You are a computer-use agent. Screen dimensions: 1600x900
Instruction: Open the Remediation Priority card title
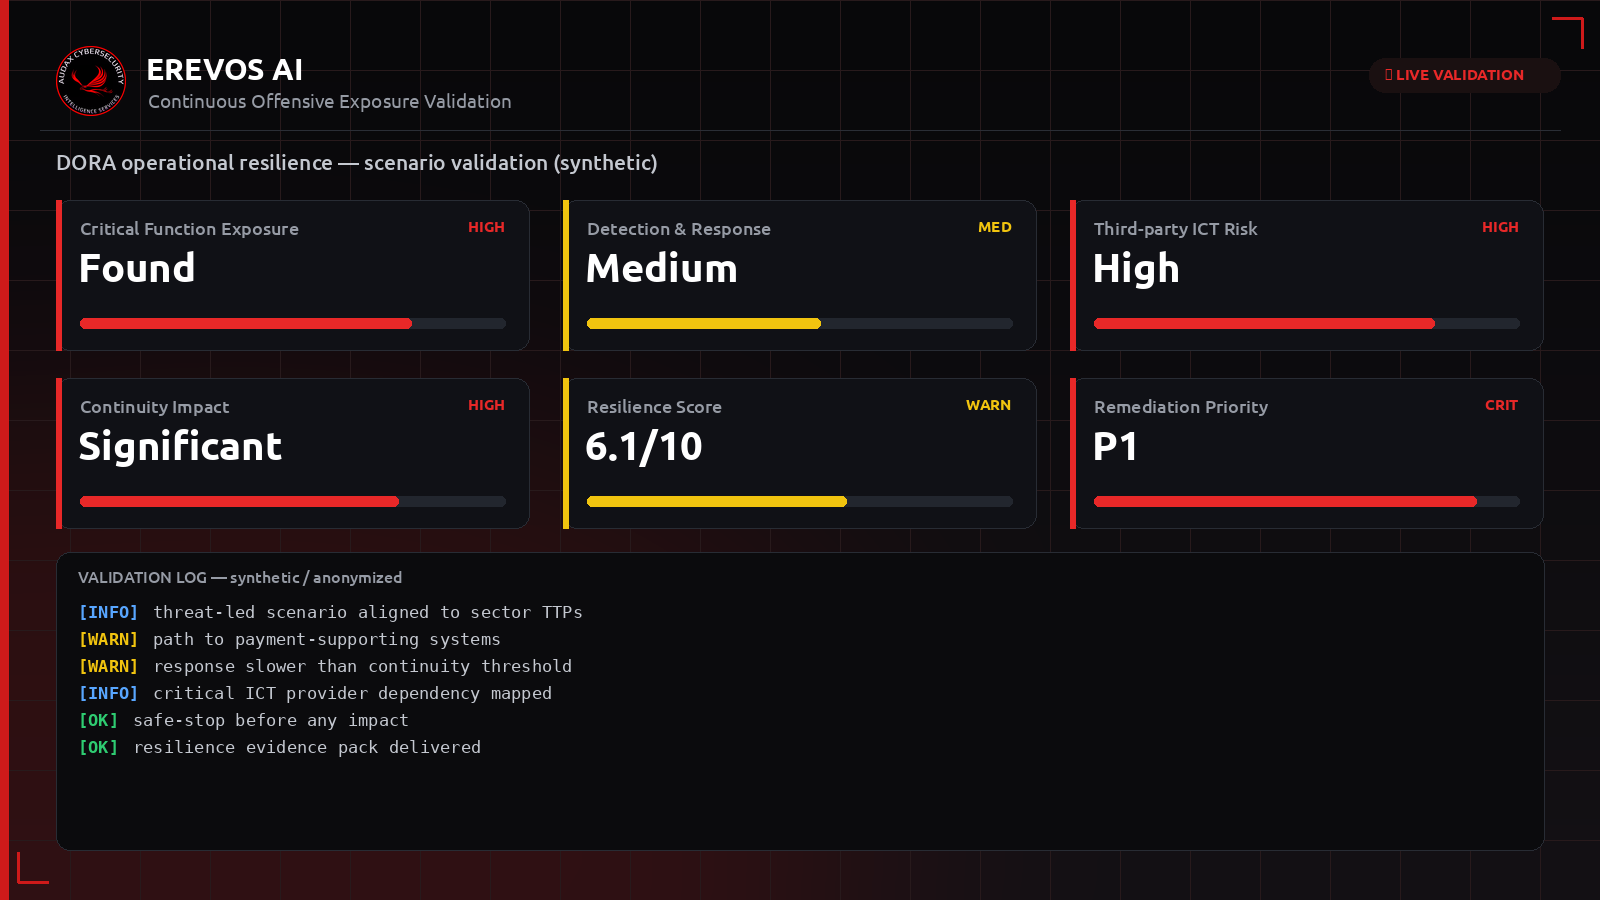point(1181,407)
